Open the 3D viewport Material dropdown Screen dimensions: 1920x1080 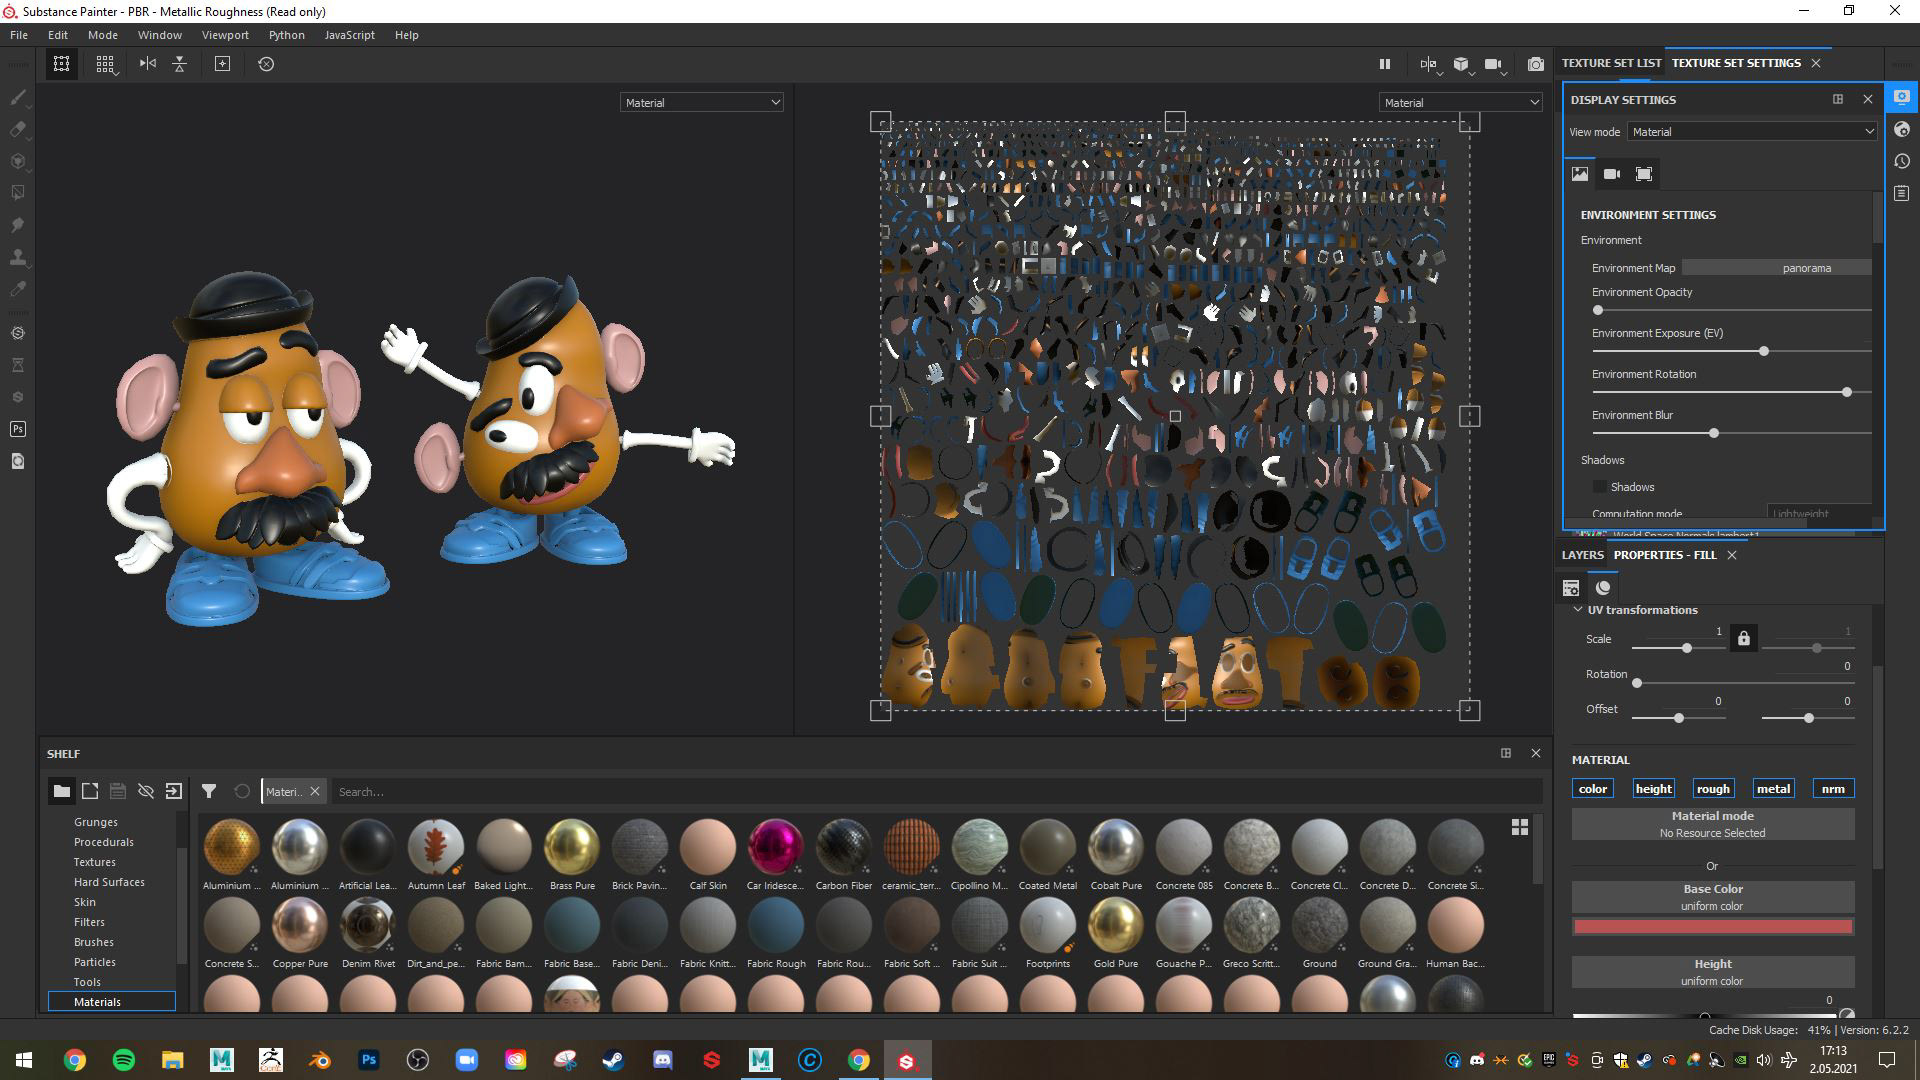click(701, 103)
